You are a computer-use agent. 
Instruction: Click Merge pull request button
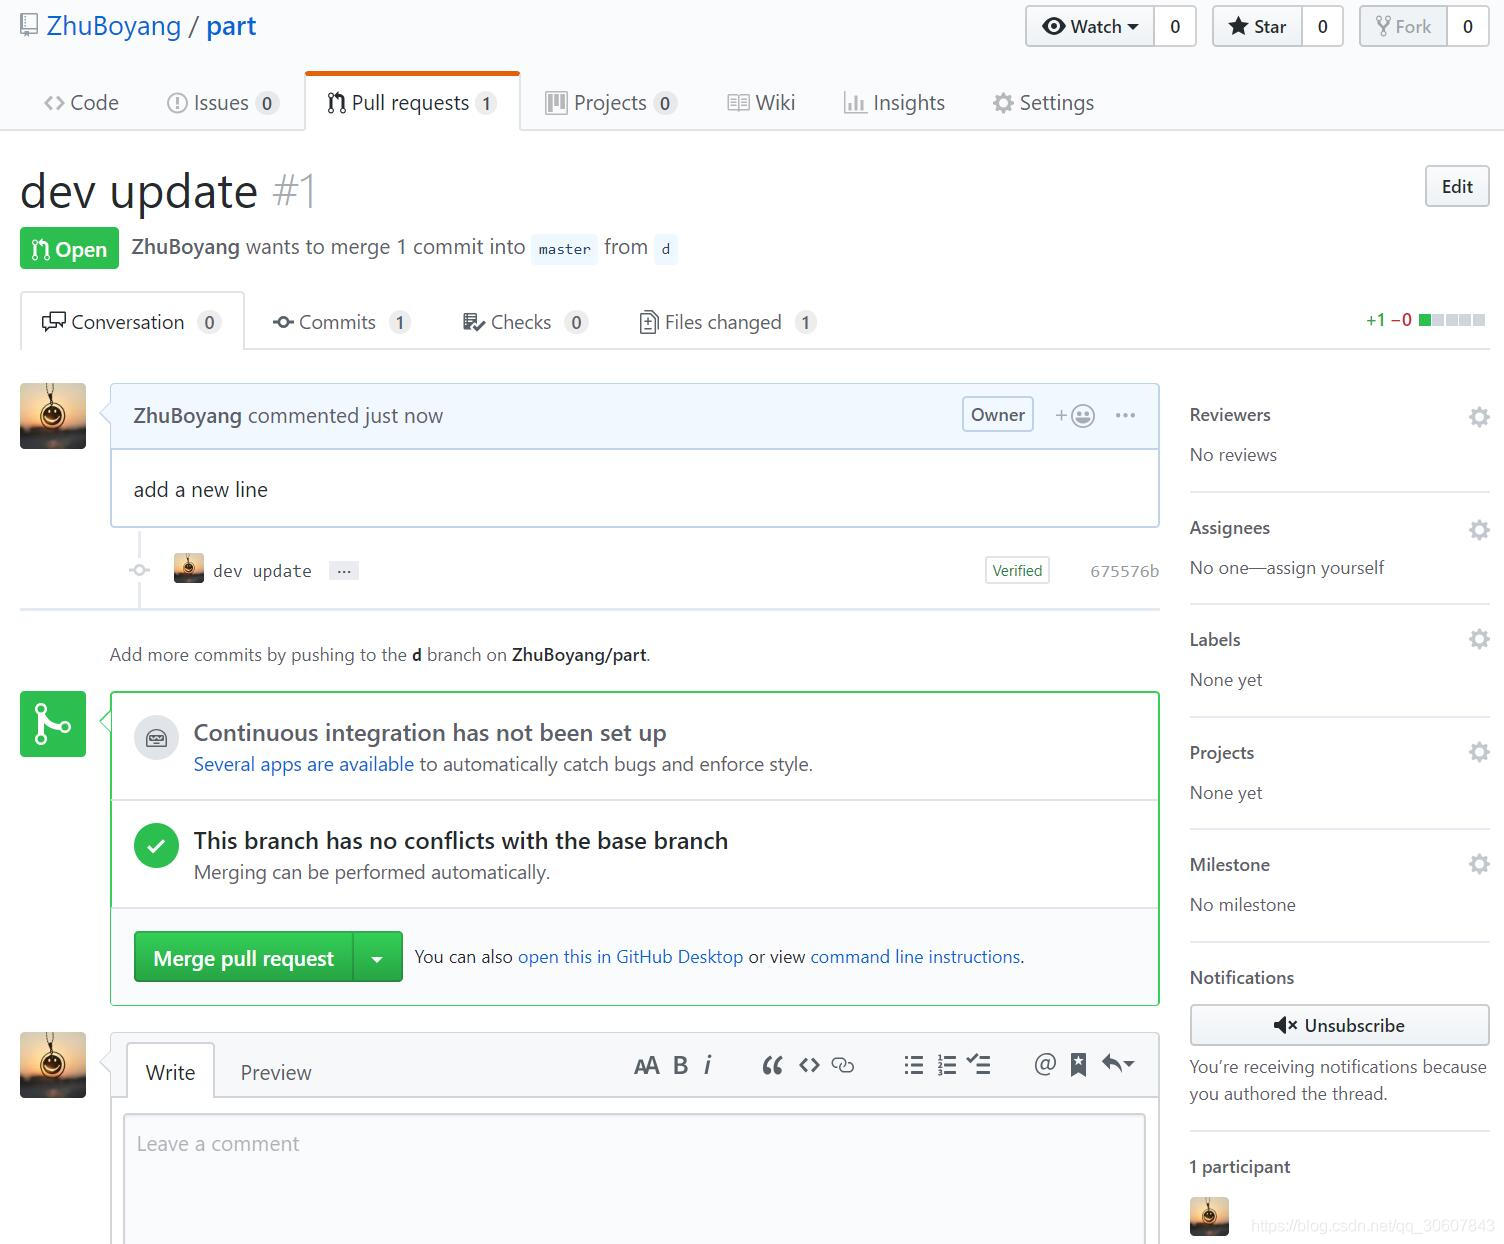(244, 957)
